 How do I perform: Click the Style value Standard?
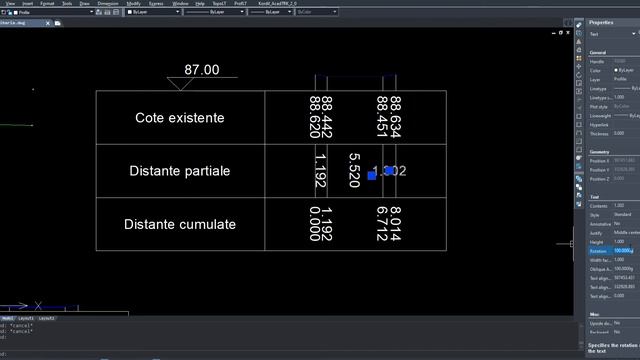pyautogui.click(x=626, y=215)
